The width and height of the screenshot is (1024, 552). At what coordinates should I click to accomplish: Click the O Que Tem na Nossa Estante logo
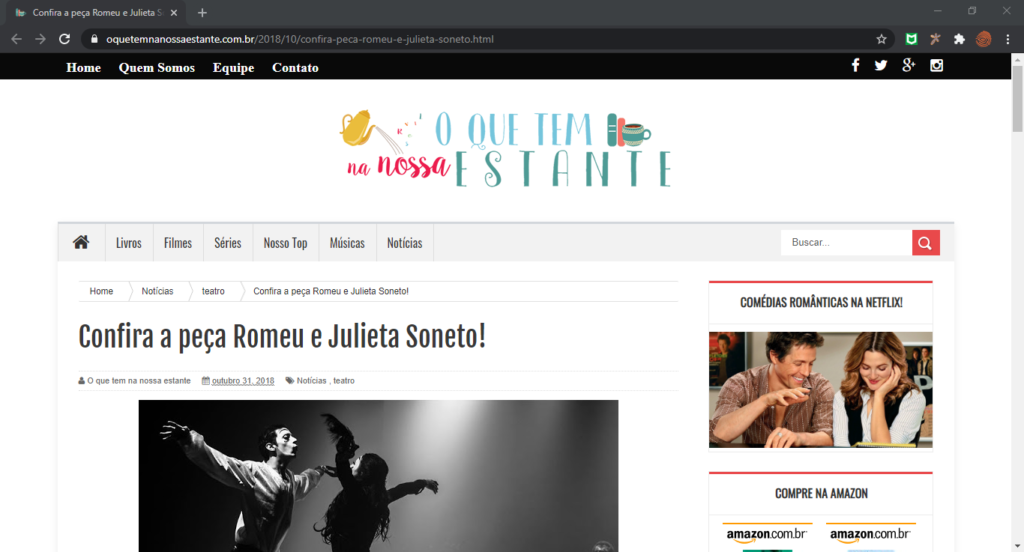(505, 150)
